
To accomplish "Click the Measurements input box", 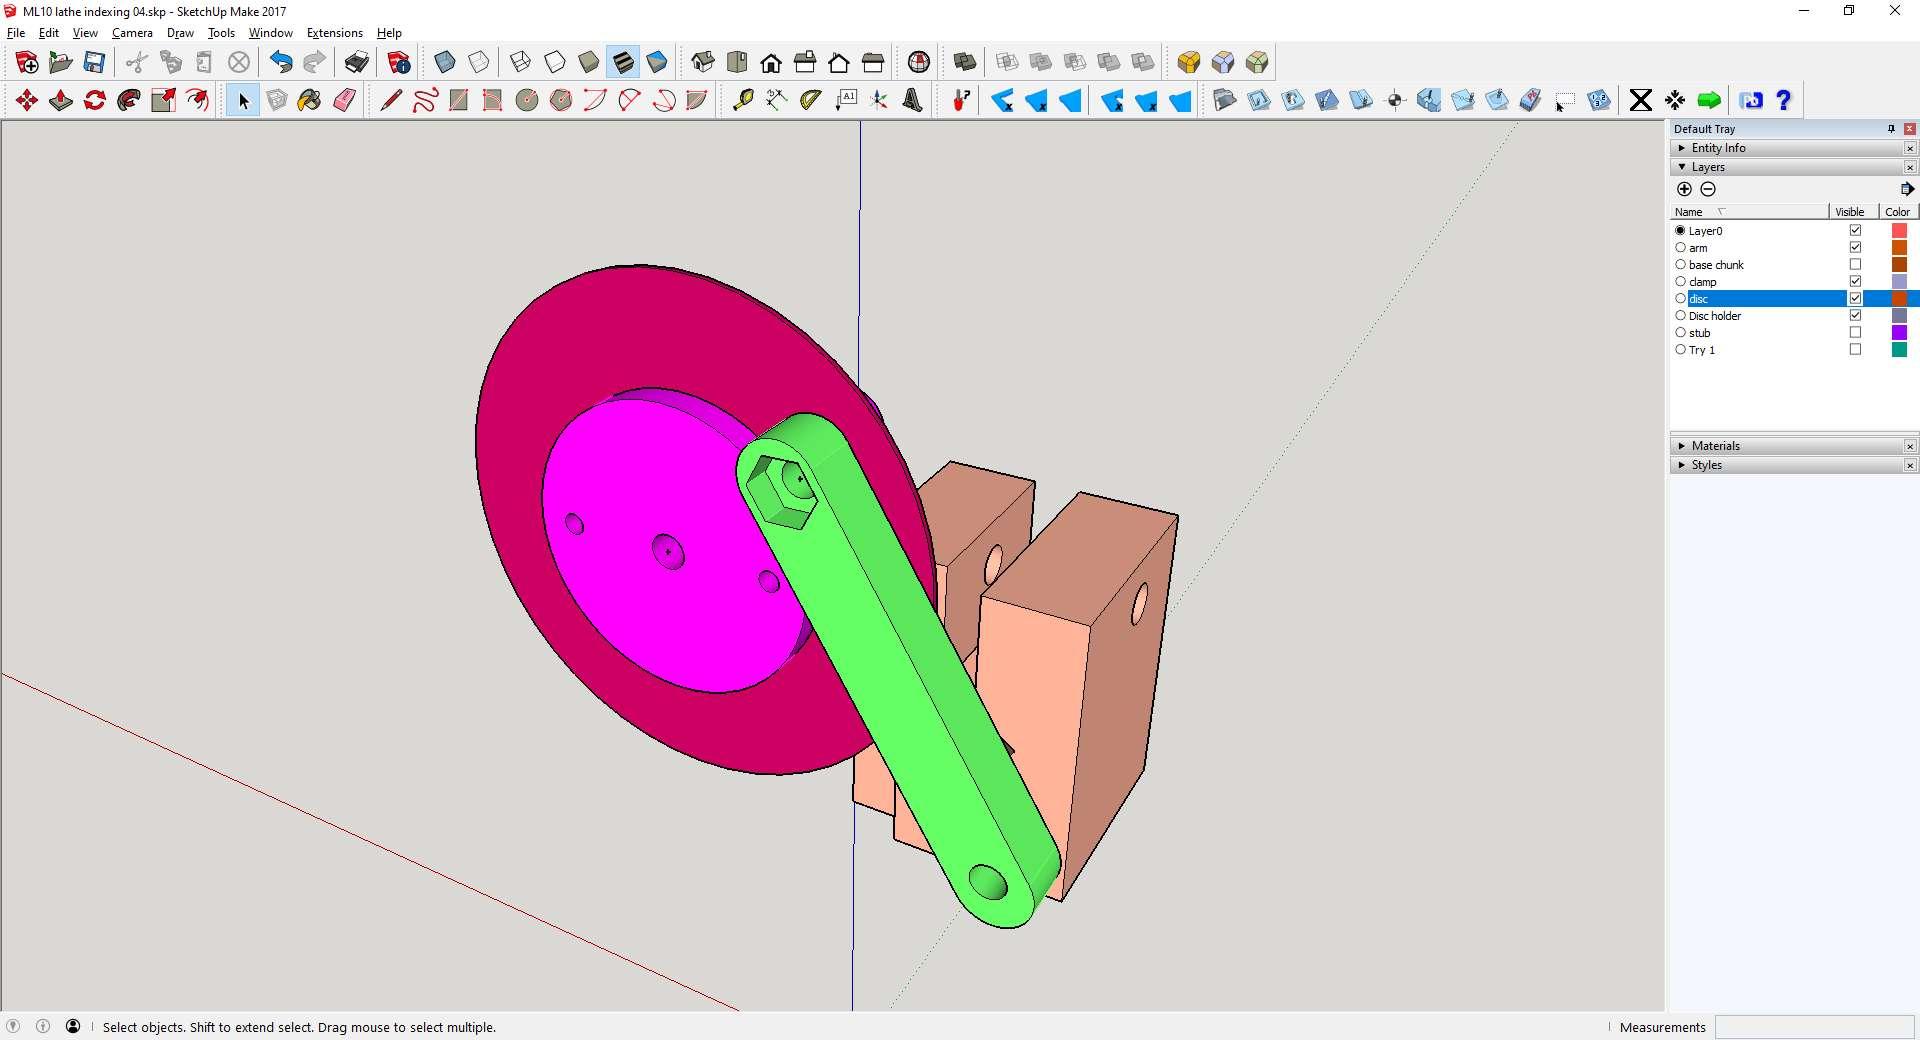I will pyautogui.click(x=1814, y=1027).
